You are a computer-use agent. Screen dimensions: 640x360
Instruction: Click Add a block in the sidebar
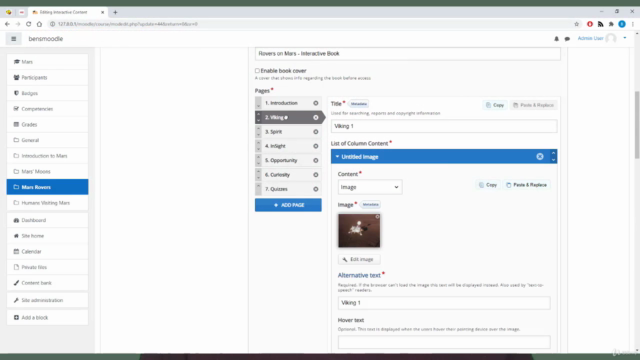[x=47, y=318]
